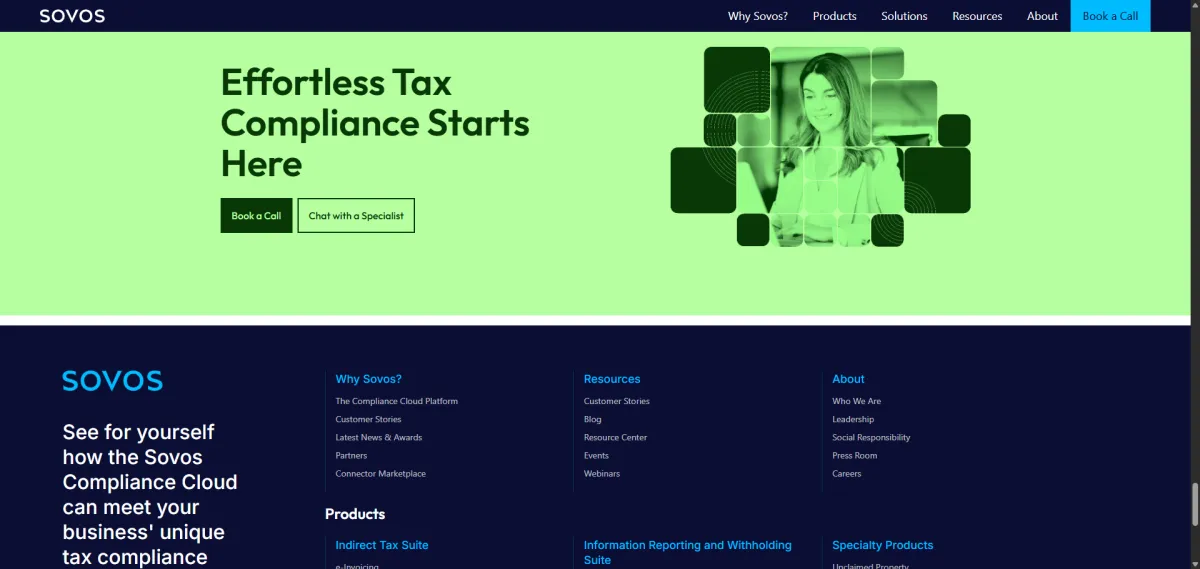This screenshot has height=569, width=1200.
Task: Open the Careers footer link
Action: tap(846, 473)
